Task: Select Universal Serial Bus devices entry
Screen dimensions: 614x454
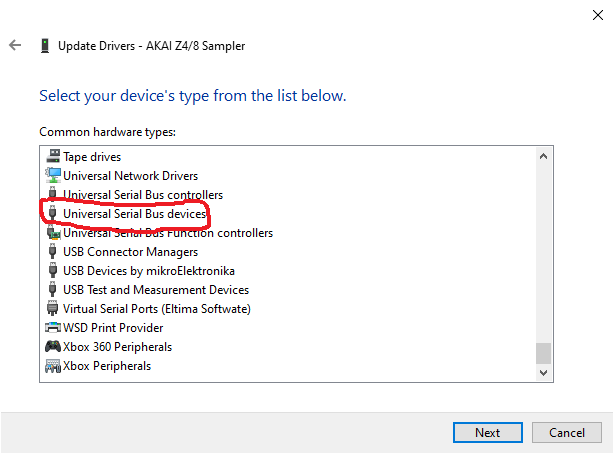Action: 135,213
